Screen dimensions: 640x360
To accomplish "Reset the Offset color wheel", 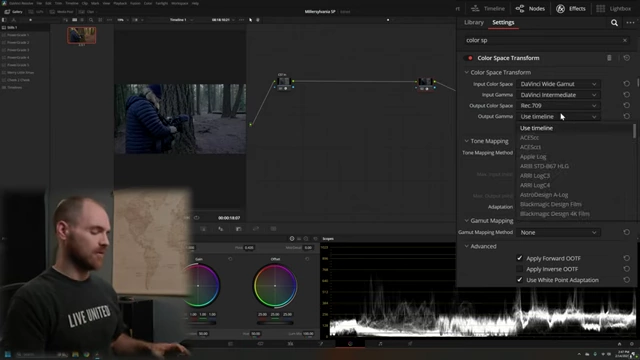I will tap(307, 259).
